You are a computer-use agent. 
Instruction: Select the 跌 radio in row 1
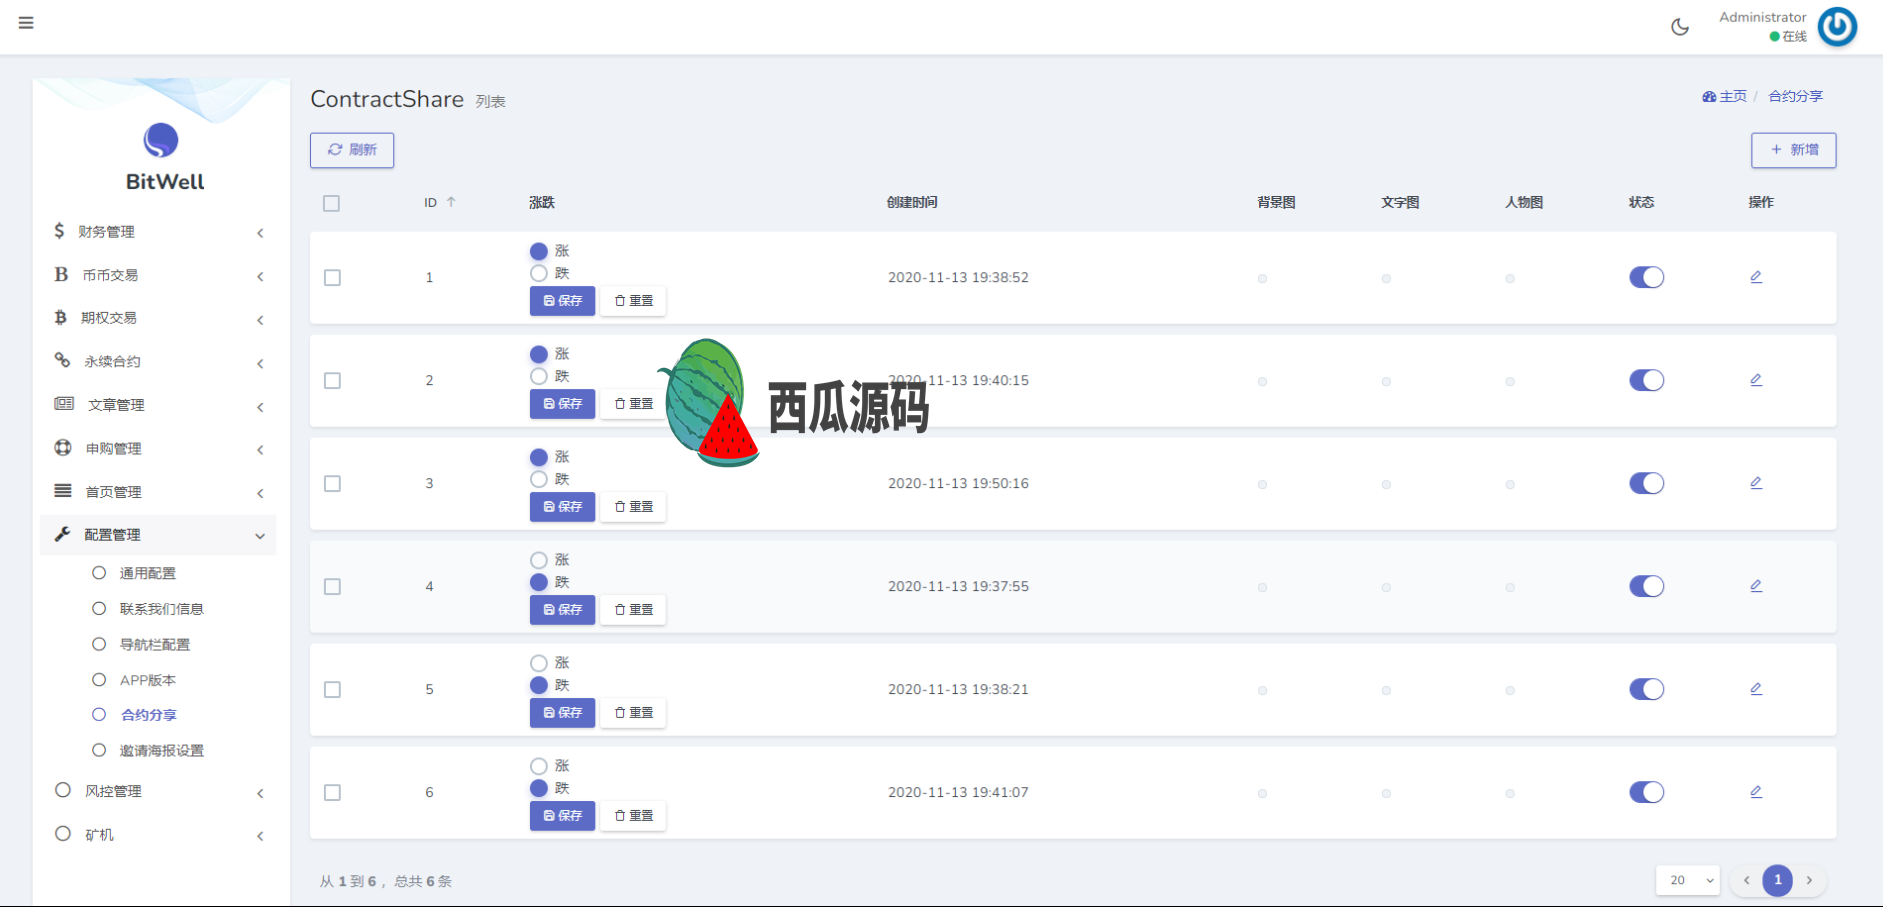tap(539, 273)
